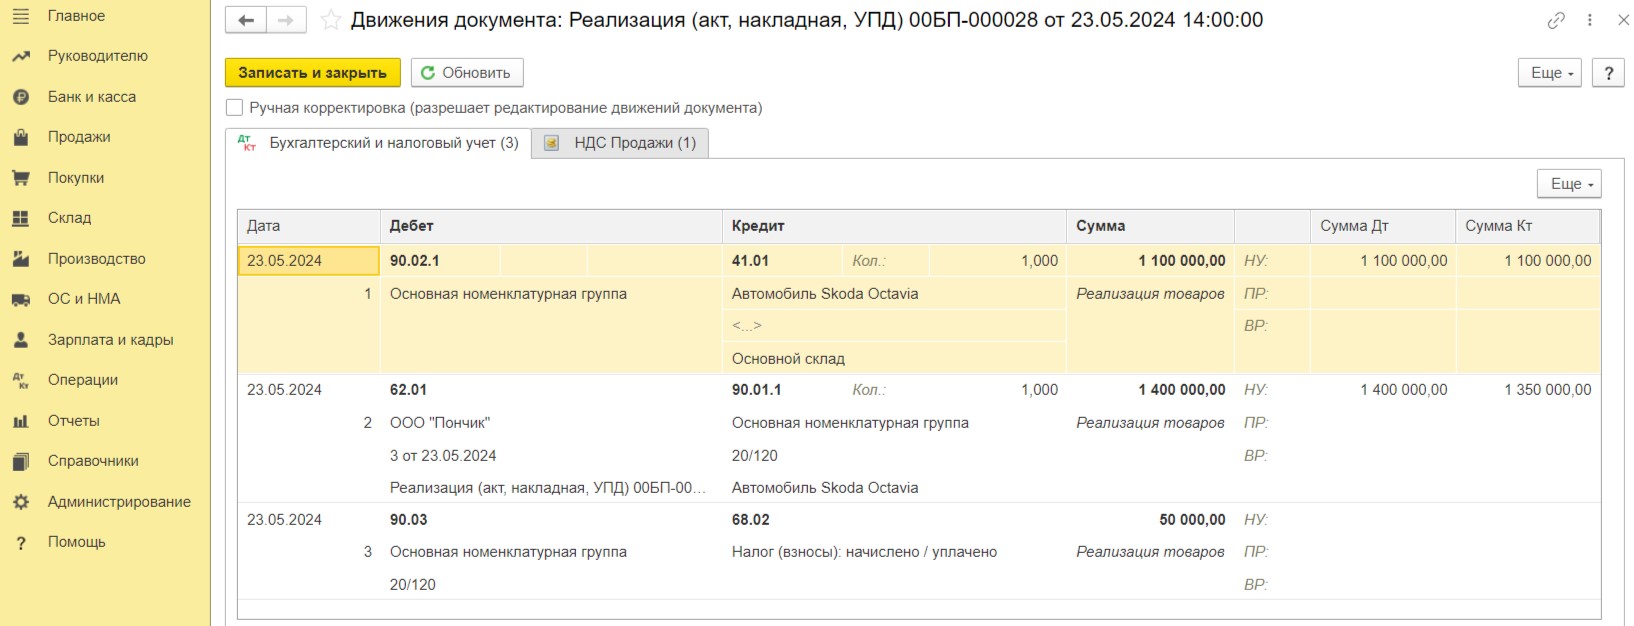1634x626 pixels.
Task: Open help with the ? button
Action: [1608, 73]
